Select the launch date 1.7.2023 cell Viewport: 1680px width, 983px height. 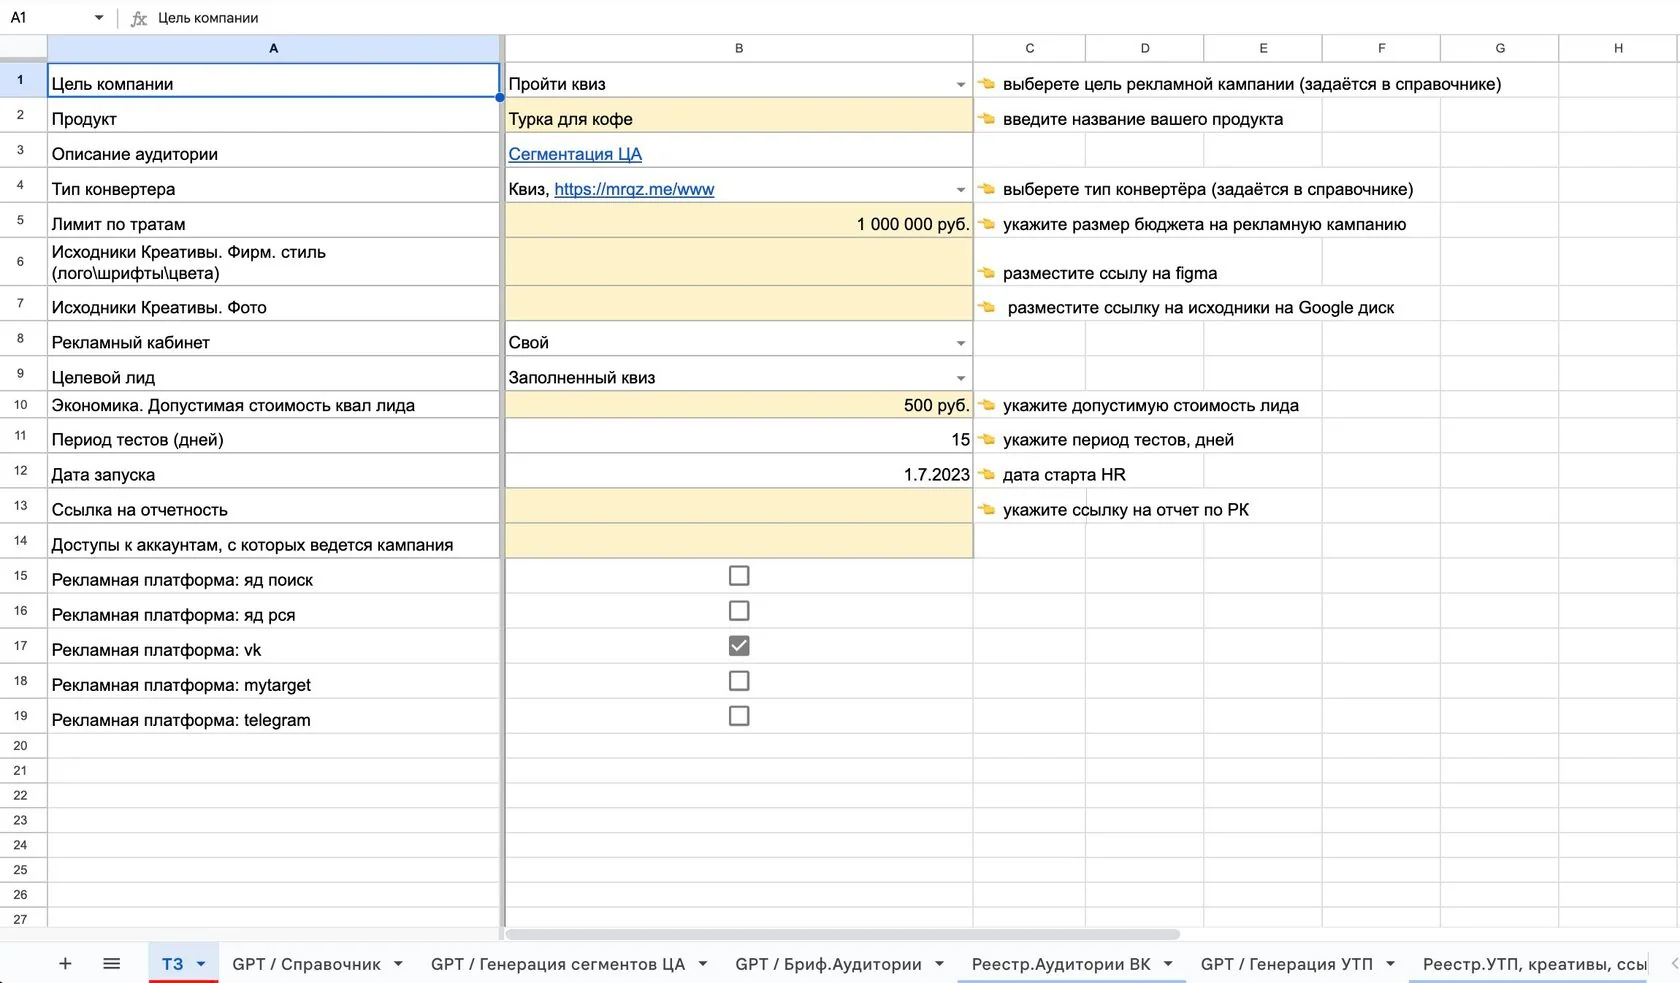tap(739, 471)
